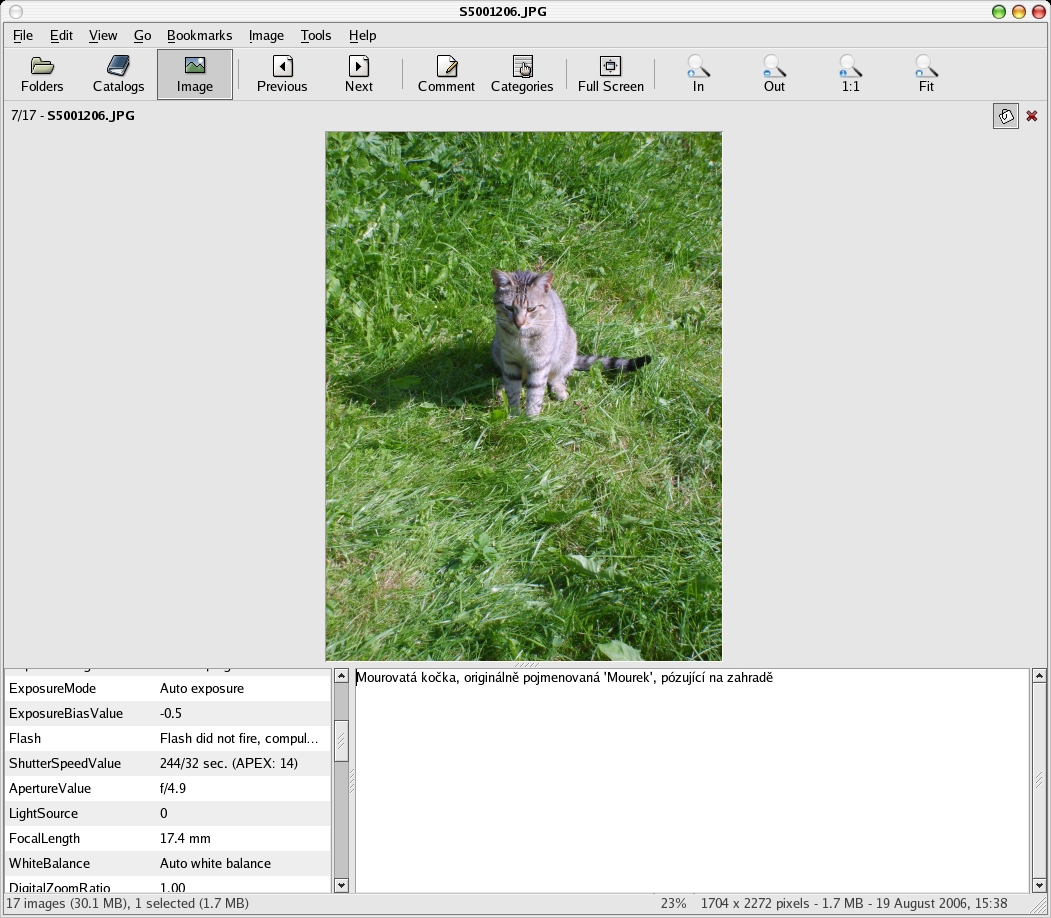
Task: Switch to Full Screen mode
Action: [611, 74]
